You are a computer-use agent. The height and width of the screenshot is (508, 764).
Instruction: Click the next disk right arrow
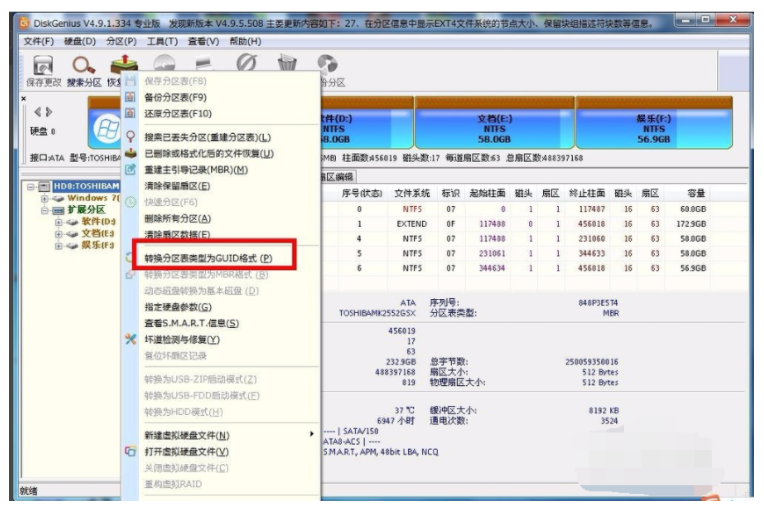49,112
